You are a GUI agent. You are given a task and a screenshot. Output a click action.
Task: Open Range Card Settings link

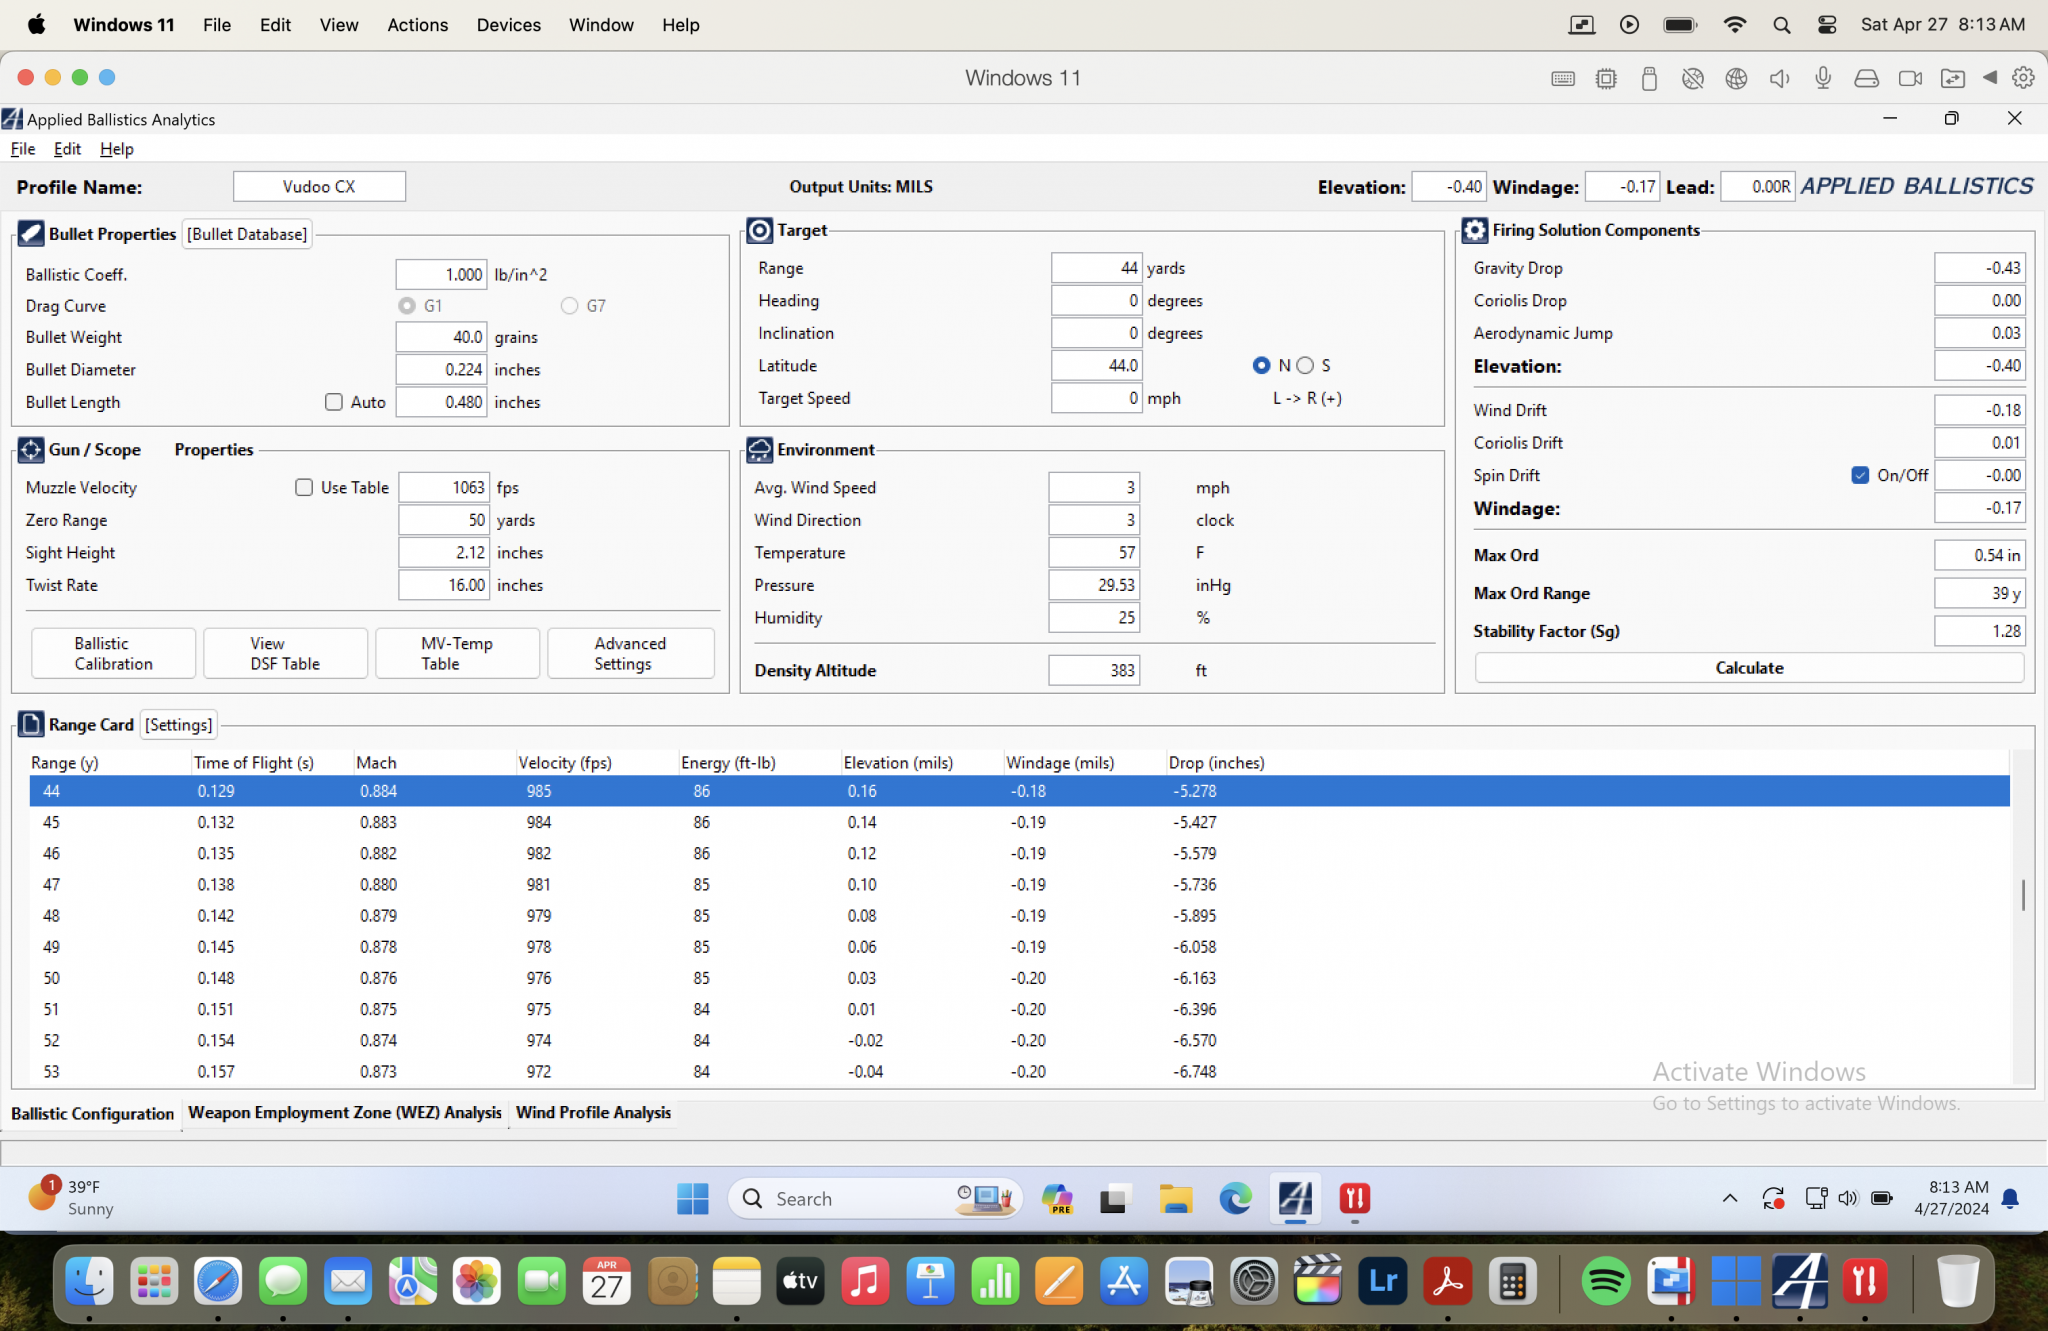178,724
